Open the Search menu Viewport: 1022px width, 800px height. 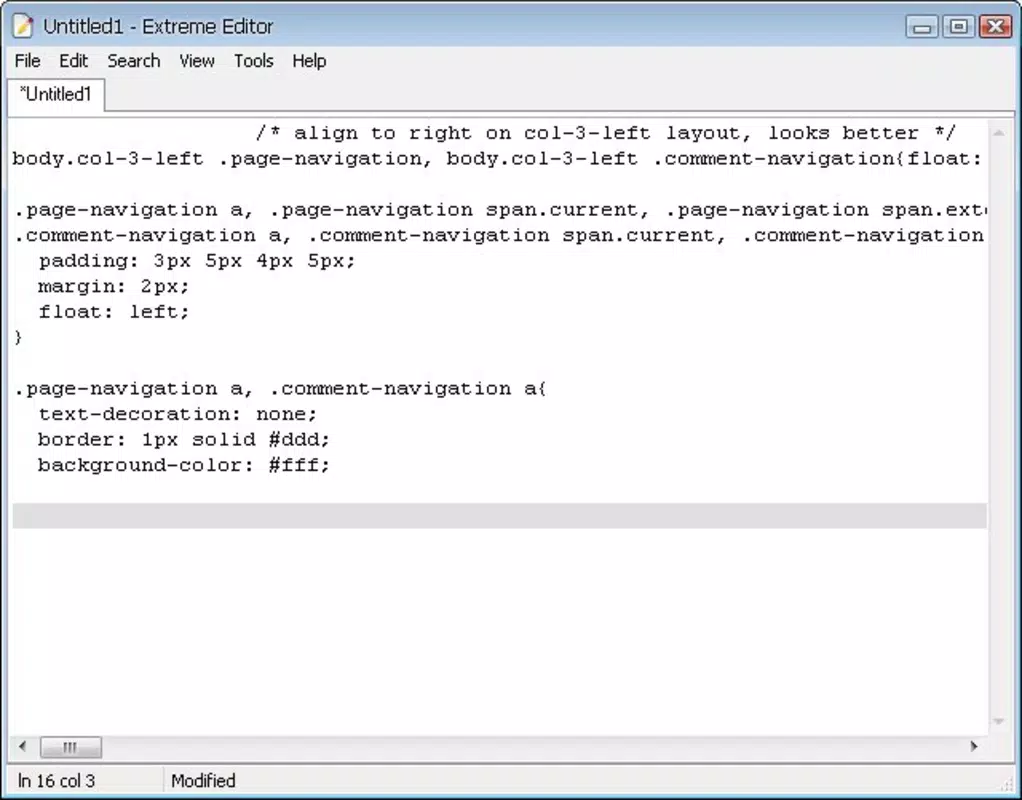(134, 61)
